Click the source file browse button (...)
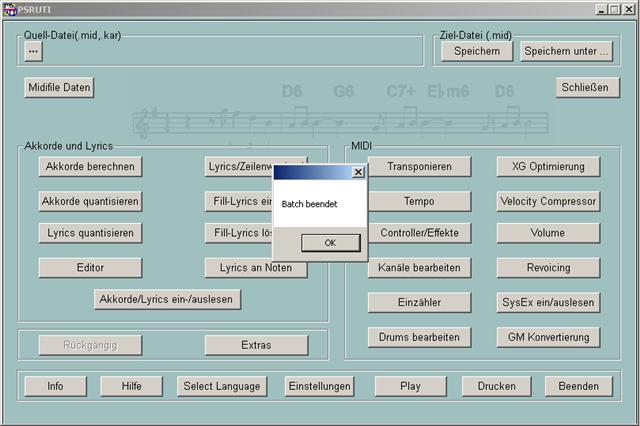The width and height of the screenshot is (640, 426). click(34, 50)
